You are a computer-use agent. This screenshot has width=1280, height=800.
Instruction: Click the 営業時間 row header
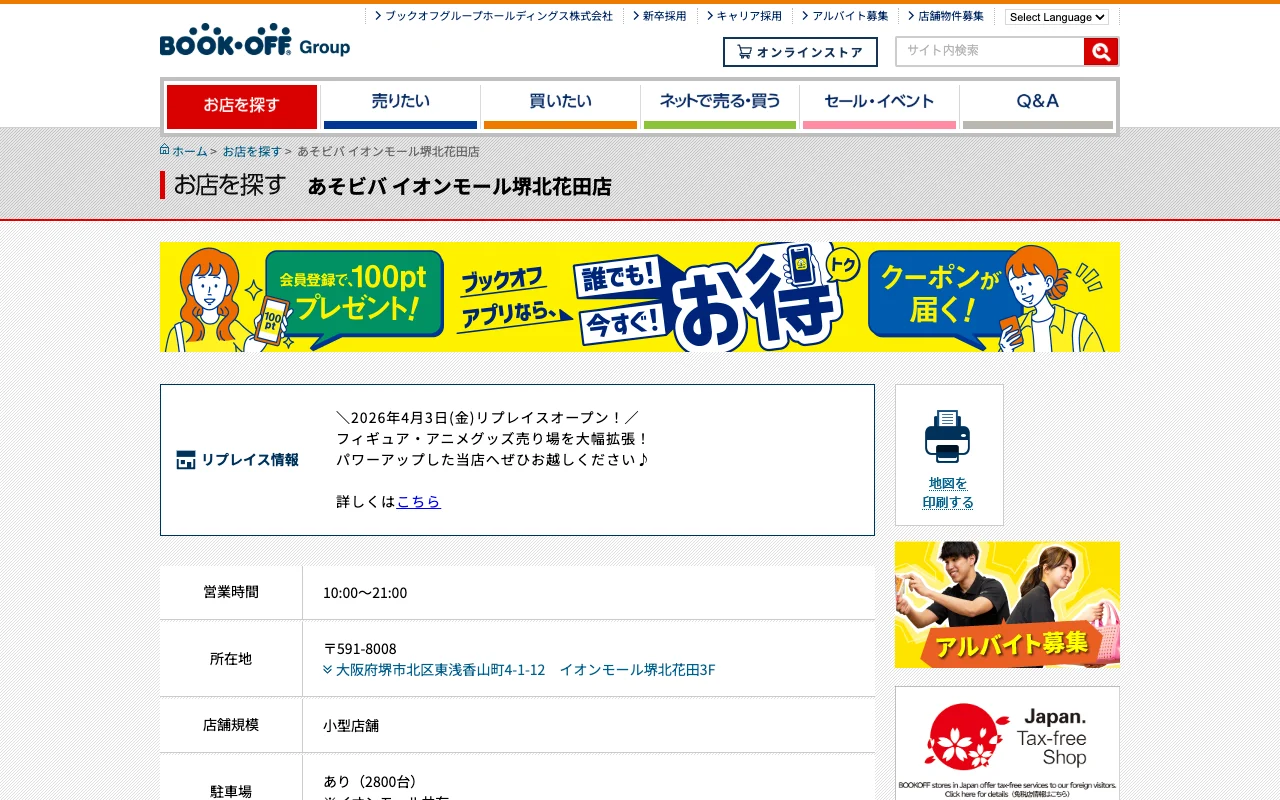pos(231,592)
